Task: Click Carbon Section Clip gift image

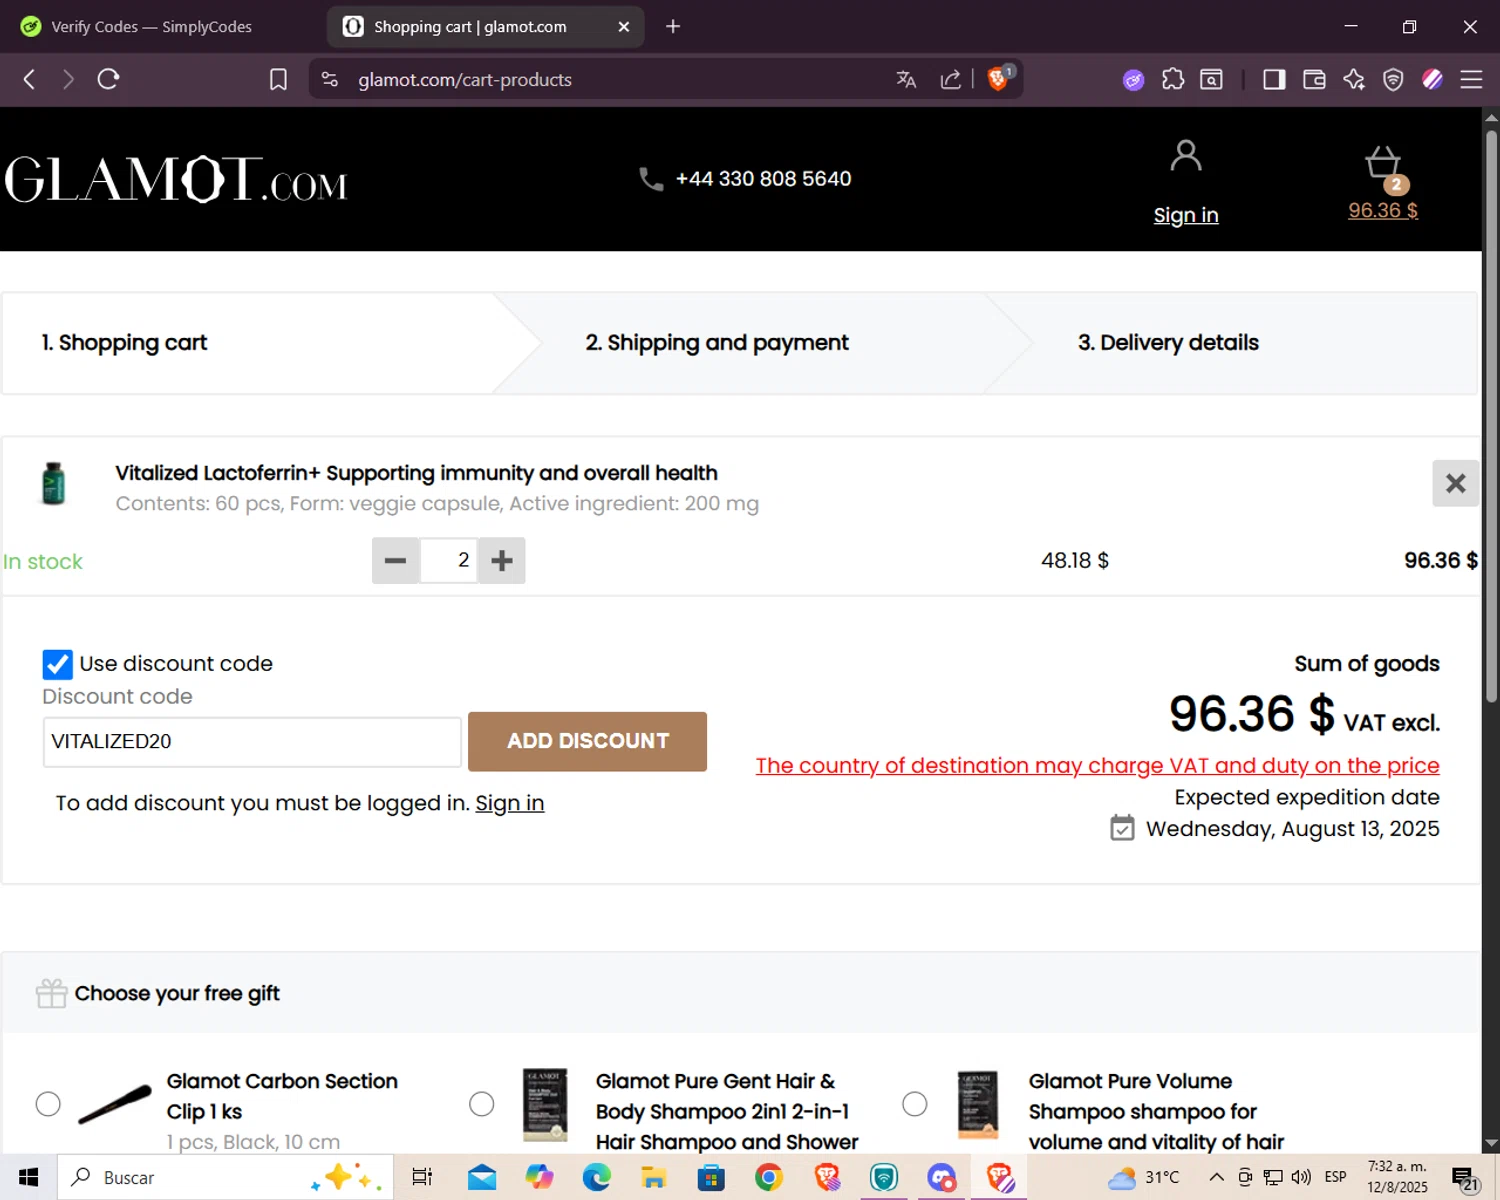Action: tap(114, 1105)
